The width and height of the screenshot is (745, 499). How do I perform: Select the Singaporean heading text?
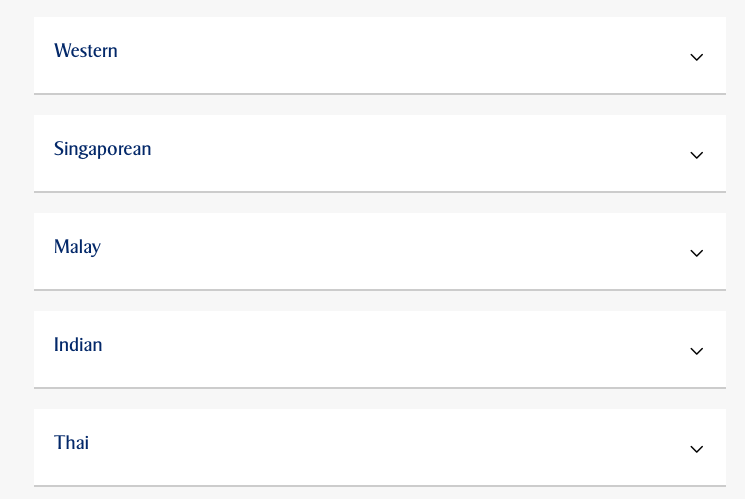pyautogui.click(x=103, y=149)
